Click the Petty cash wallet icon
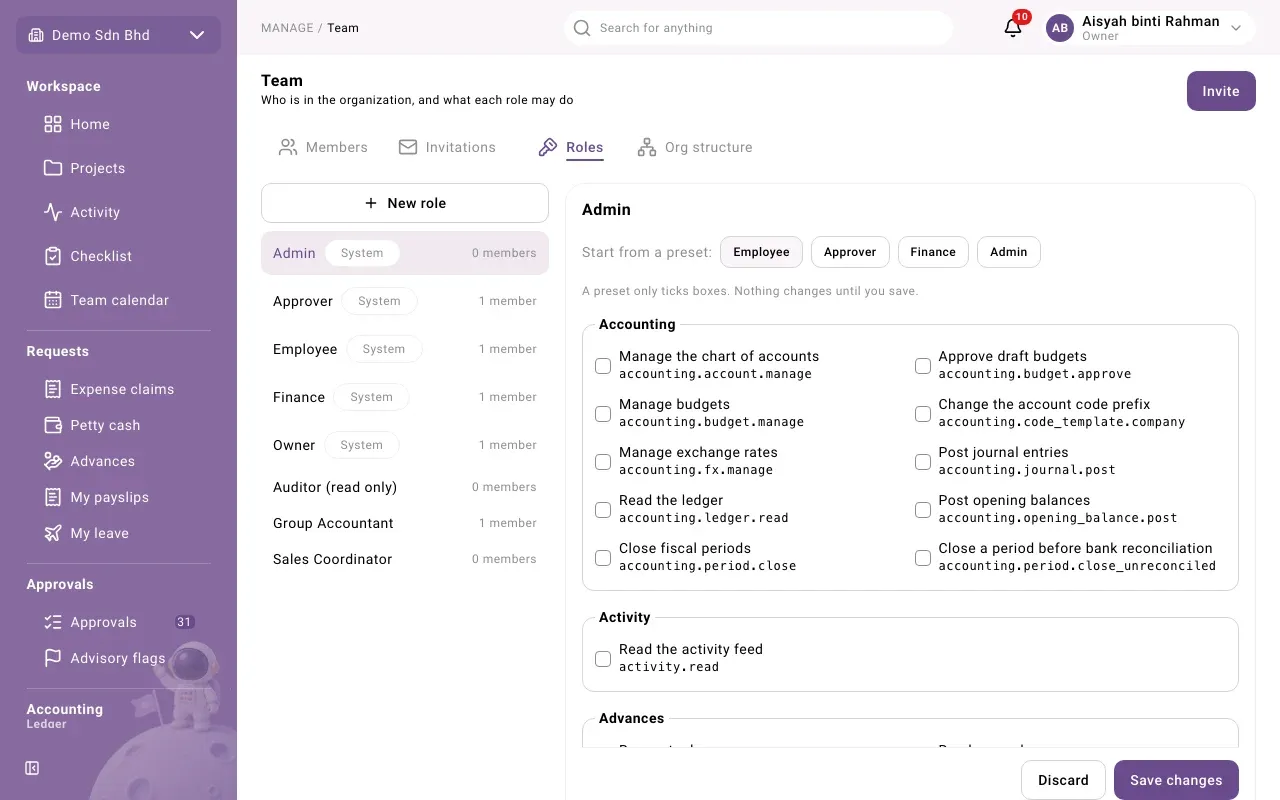Image resolution: width=1280 pixels, height=800 pixels. (53, 425)
